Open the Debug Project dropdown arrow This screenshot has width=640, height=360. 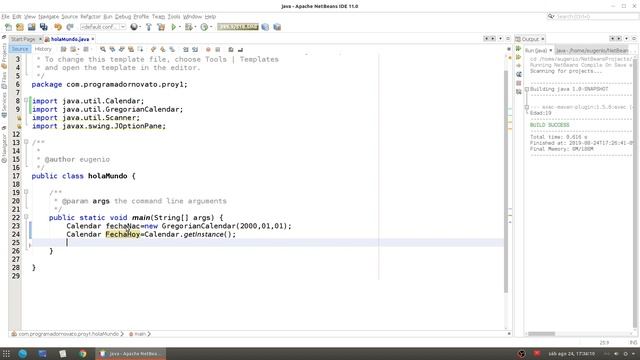point(195,27)
